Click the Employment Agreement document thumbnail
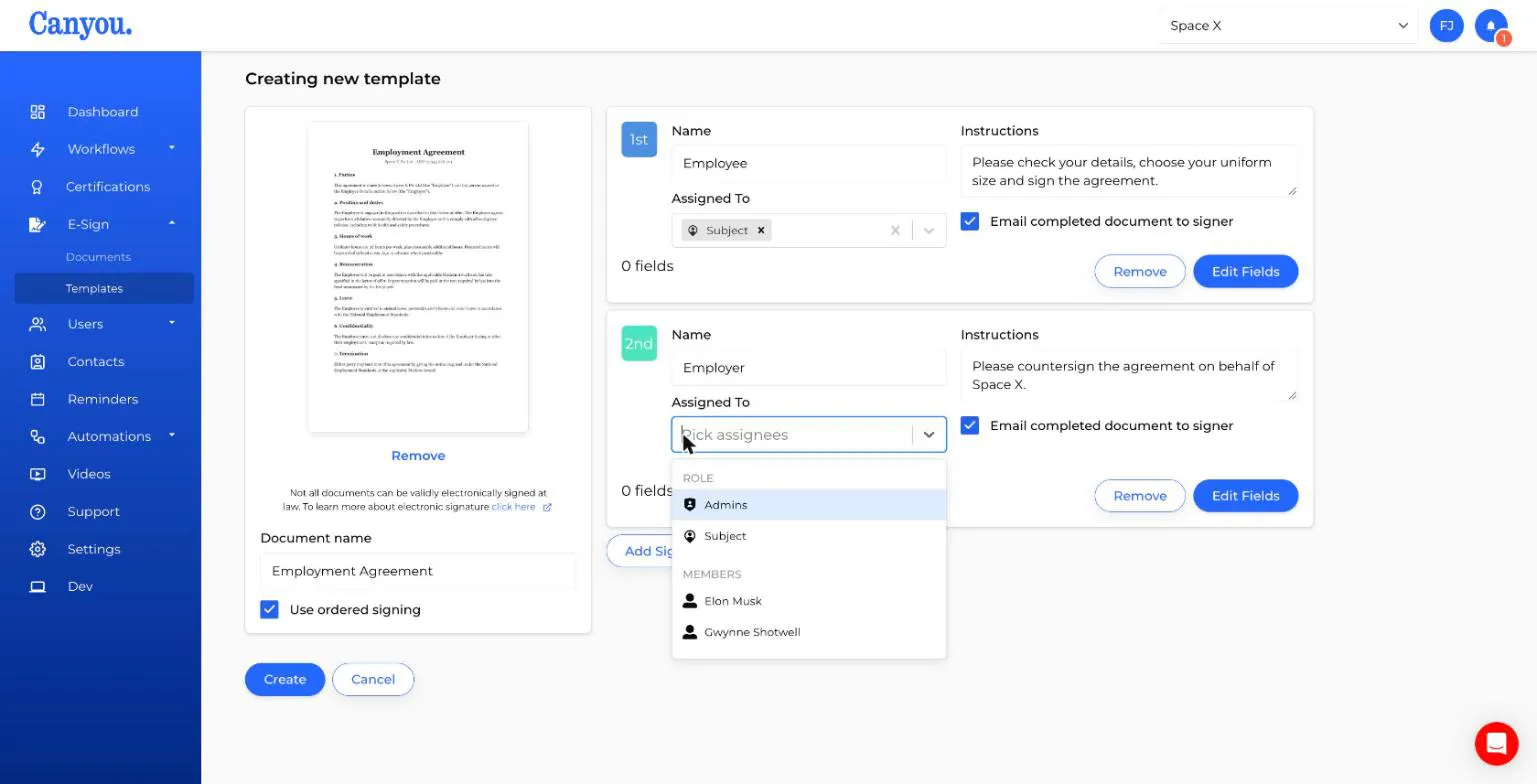 pyautogui.click(x=418, y=277)
